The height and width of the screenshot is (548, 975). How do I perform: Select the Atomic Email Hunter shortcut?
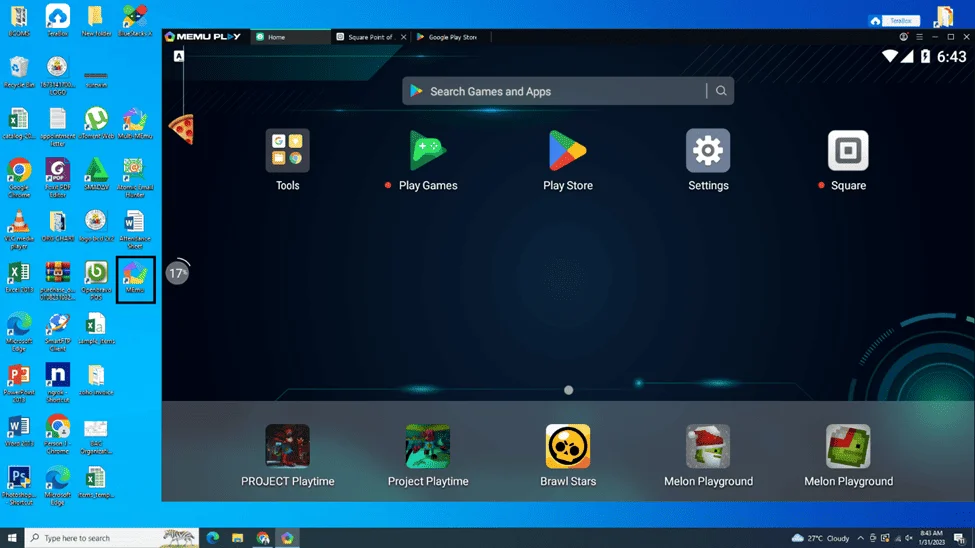pyautogui.click(x=134, y=178)
